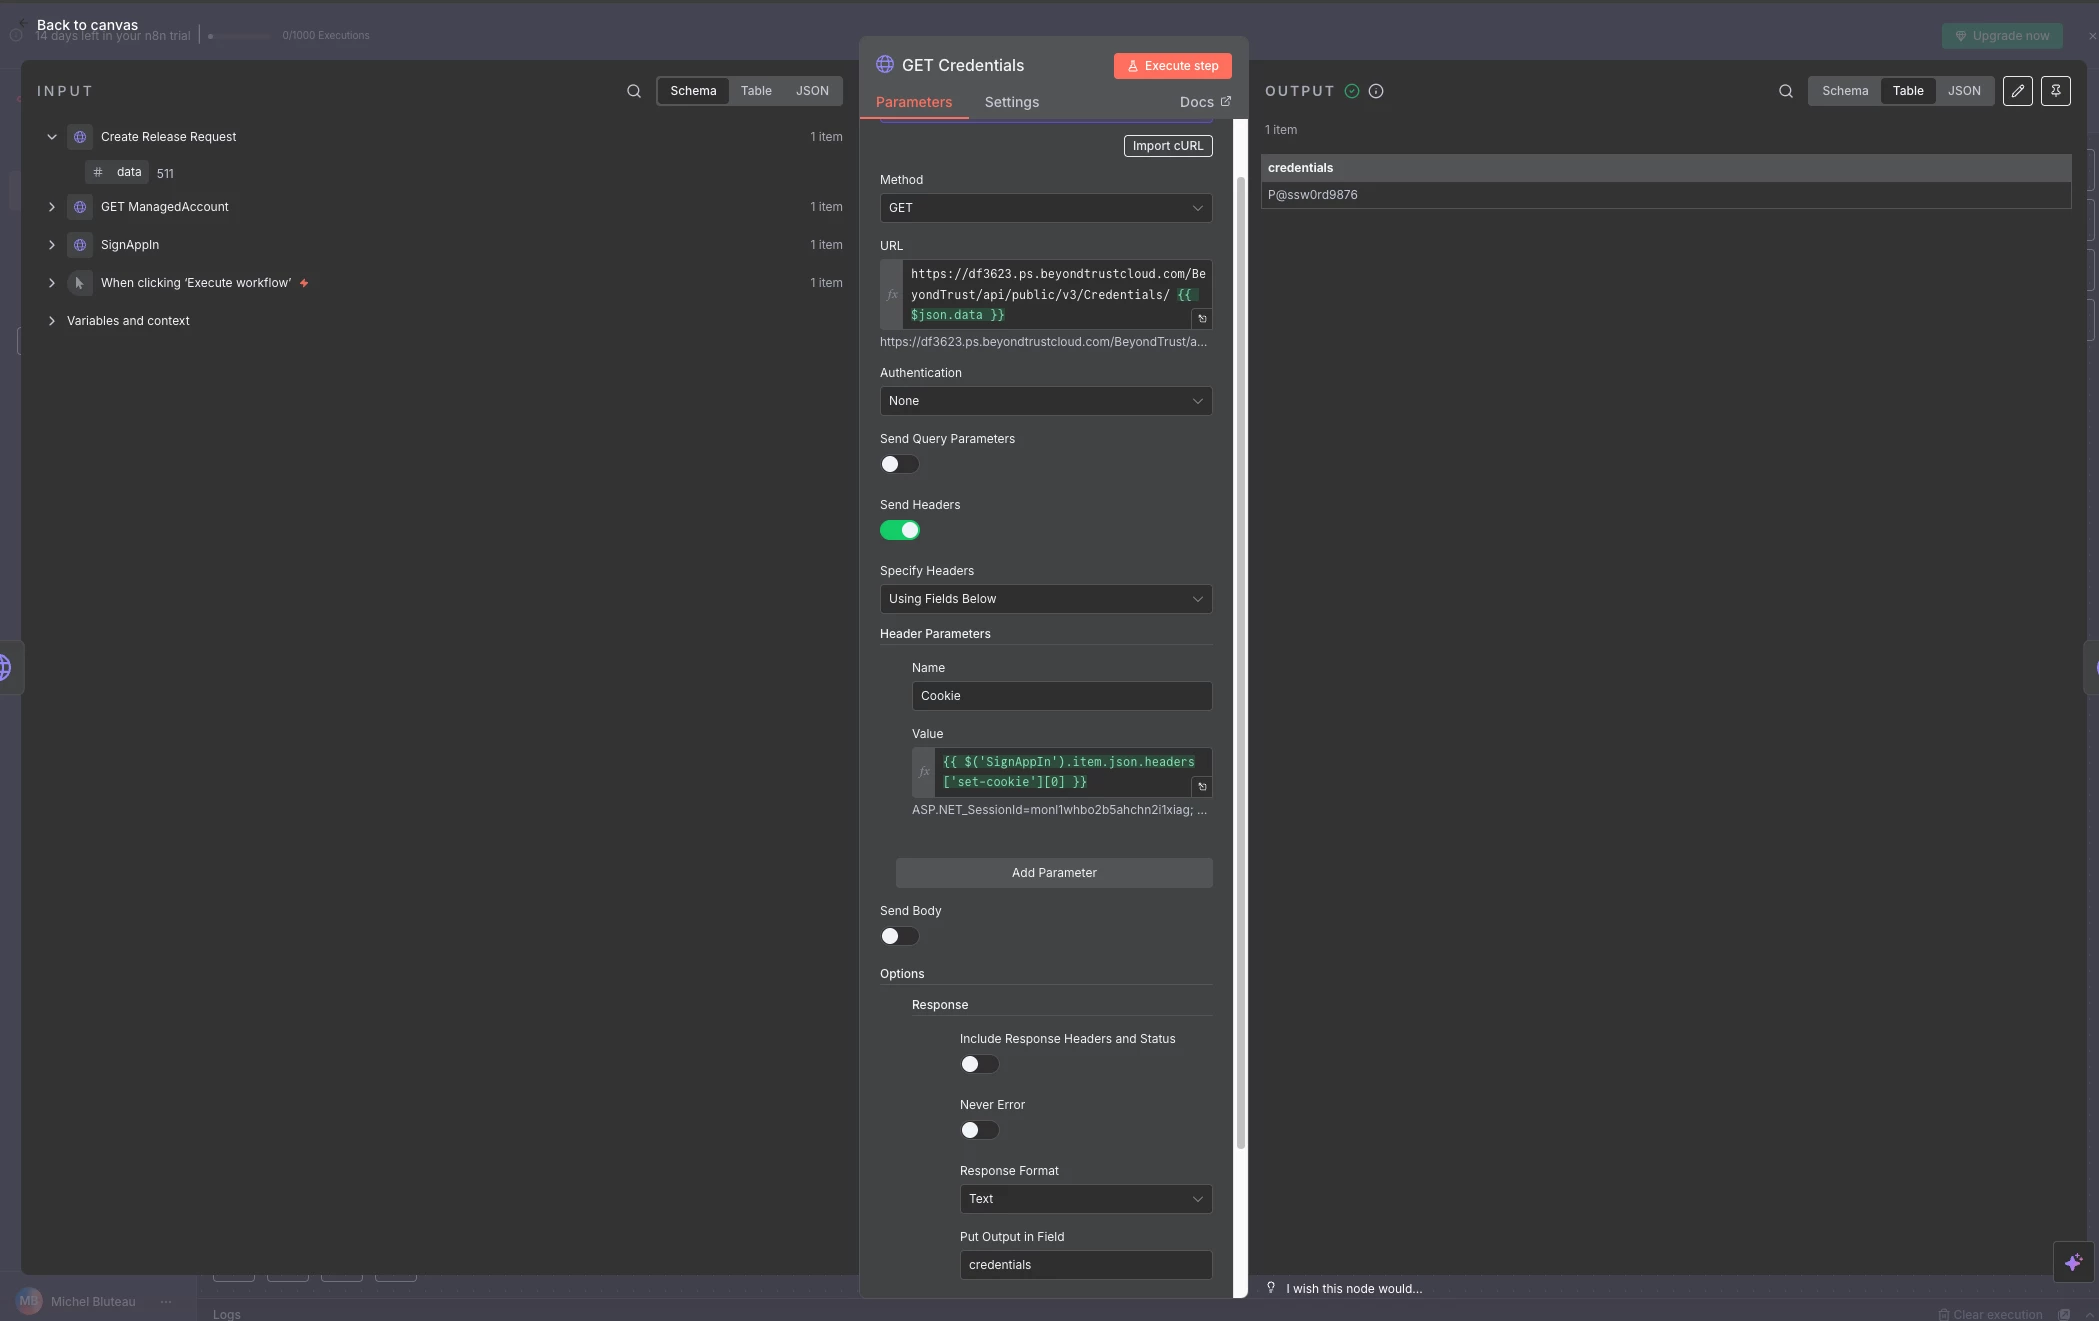Toggle Send Query Parameters switch

[899, 464]
